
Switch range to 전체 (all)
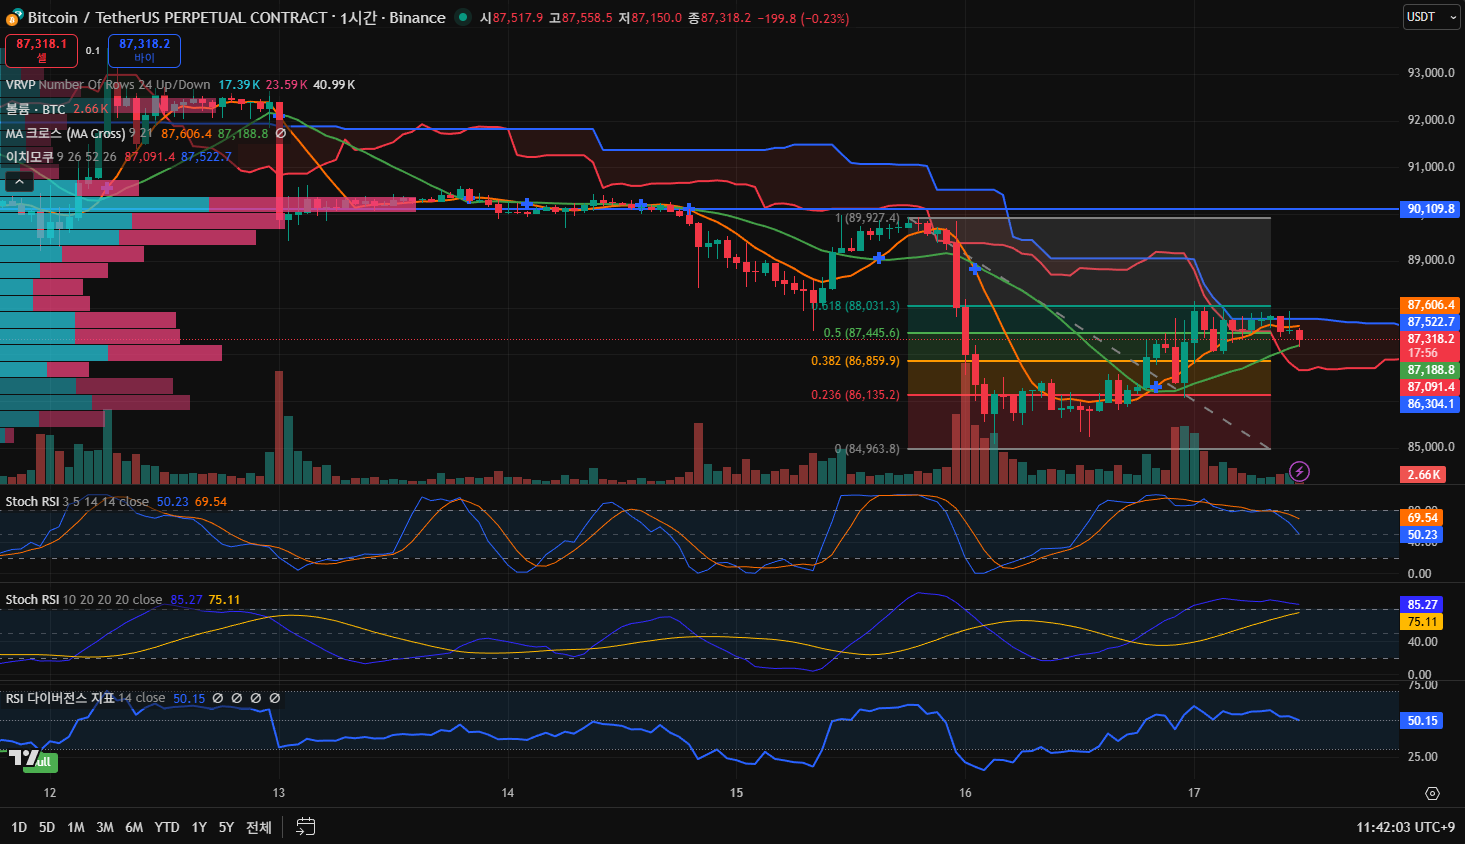[258, 827]
